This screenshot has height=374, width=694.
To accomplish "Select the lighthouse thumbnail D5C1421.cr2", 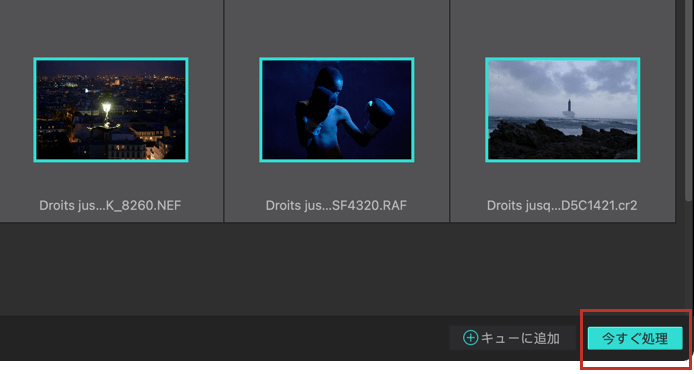I will coord(563,110).
